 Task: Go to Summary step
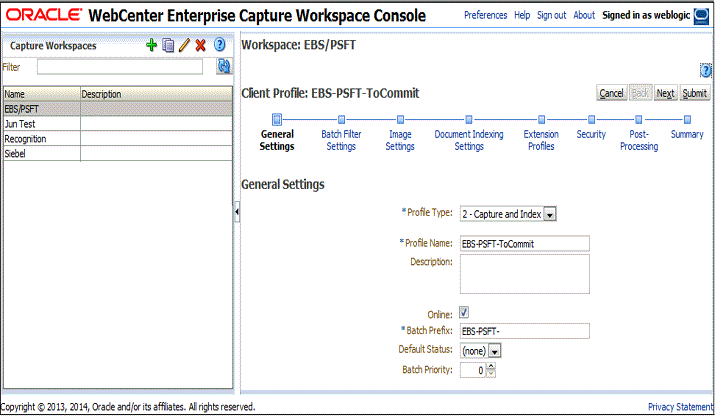pos(687,134)
